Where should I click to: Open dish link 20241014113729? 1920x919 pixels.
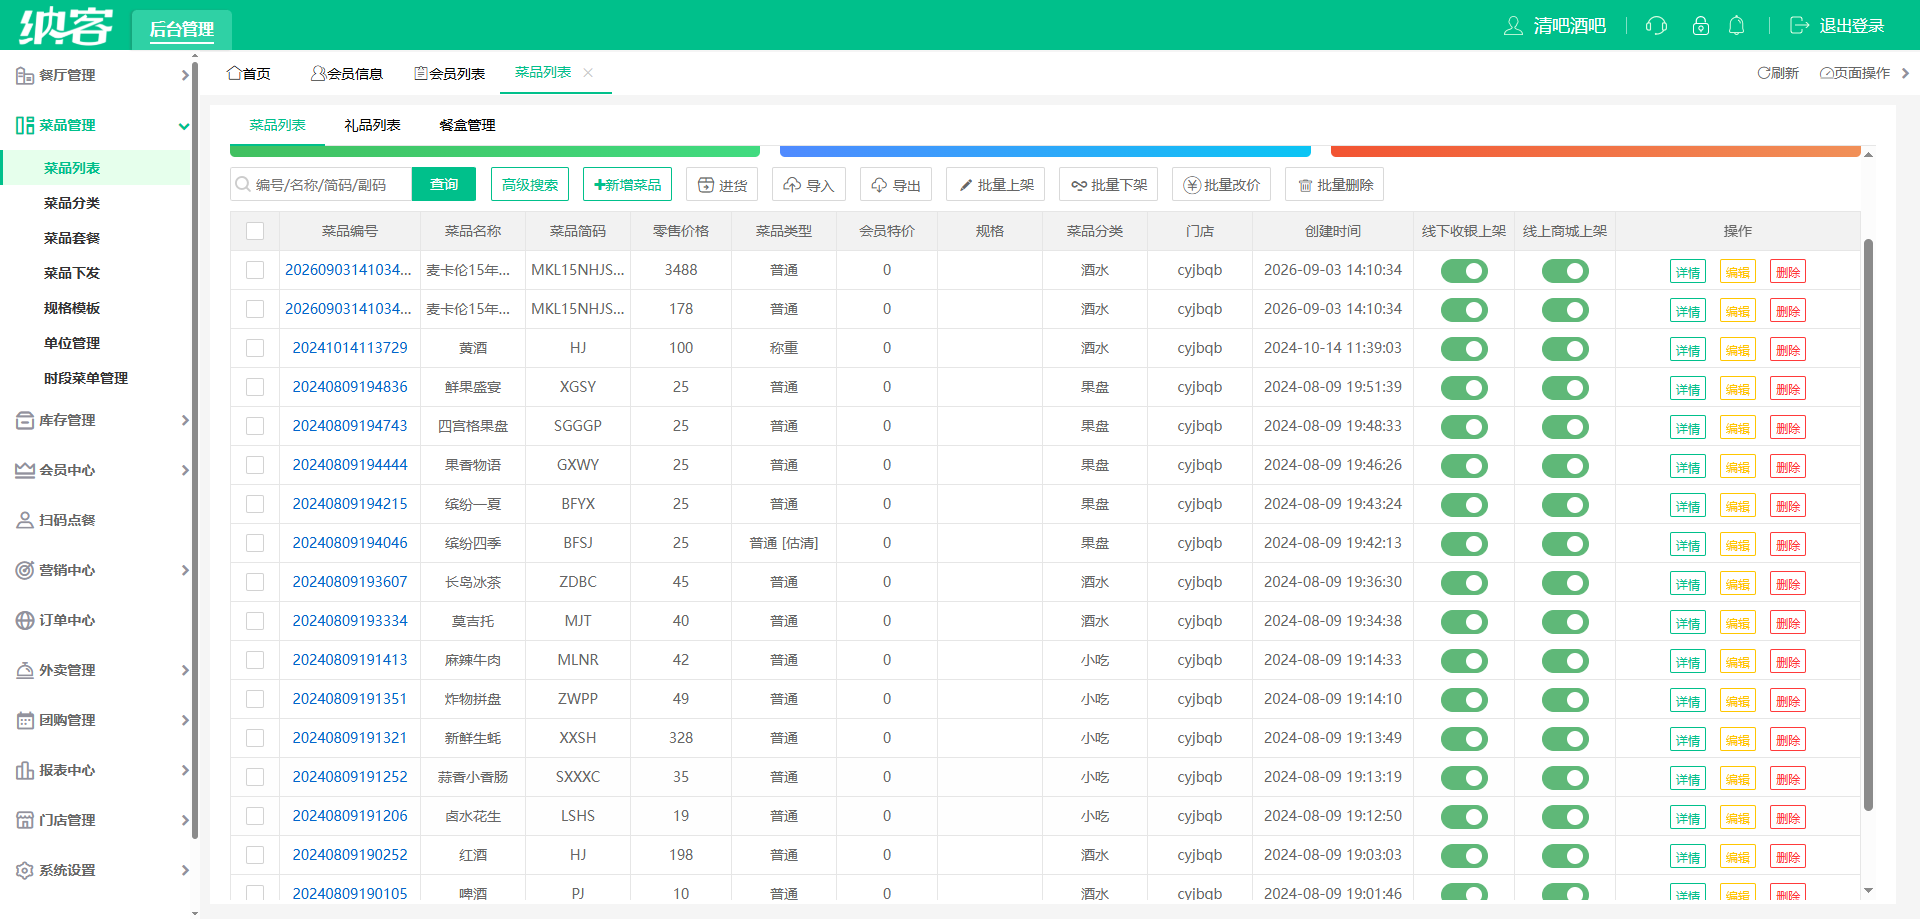pos(350,348)
